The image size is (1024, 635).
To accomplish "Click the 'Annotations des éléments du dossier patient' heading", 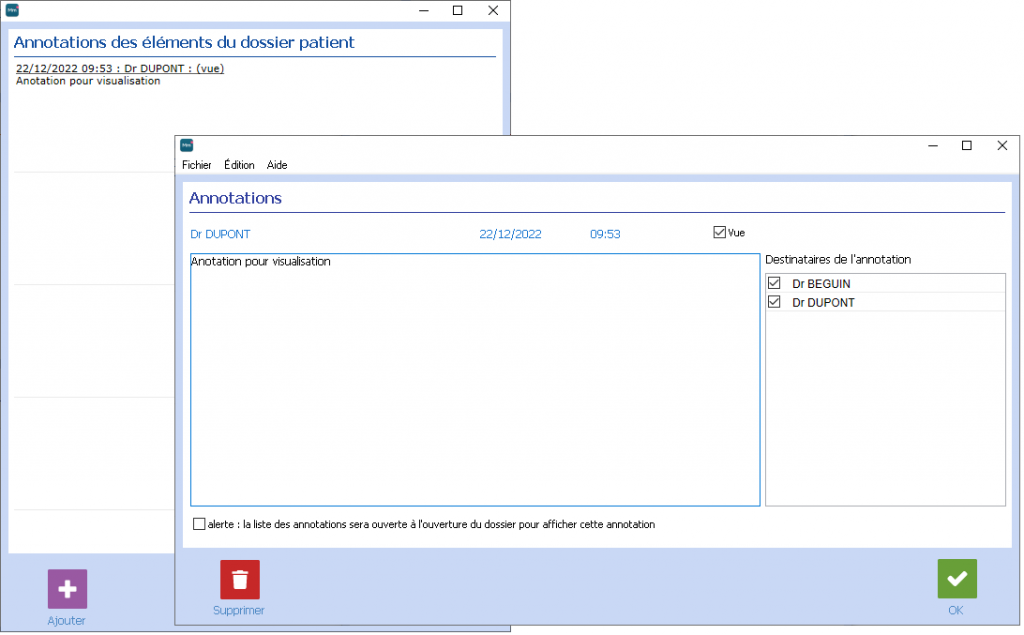I will pos(185,42).
